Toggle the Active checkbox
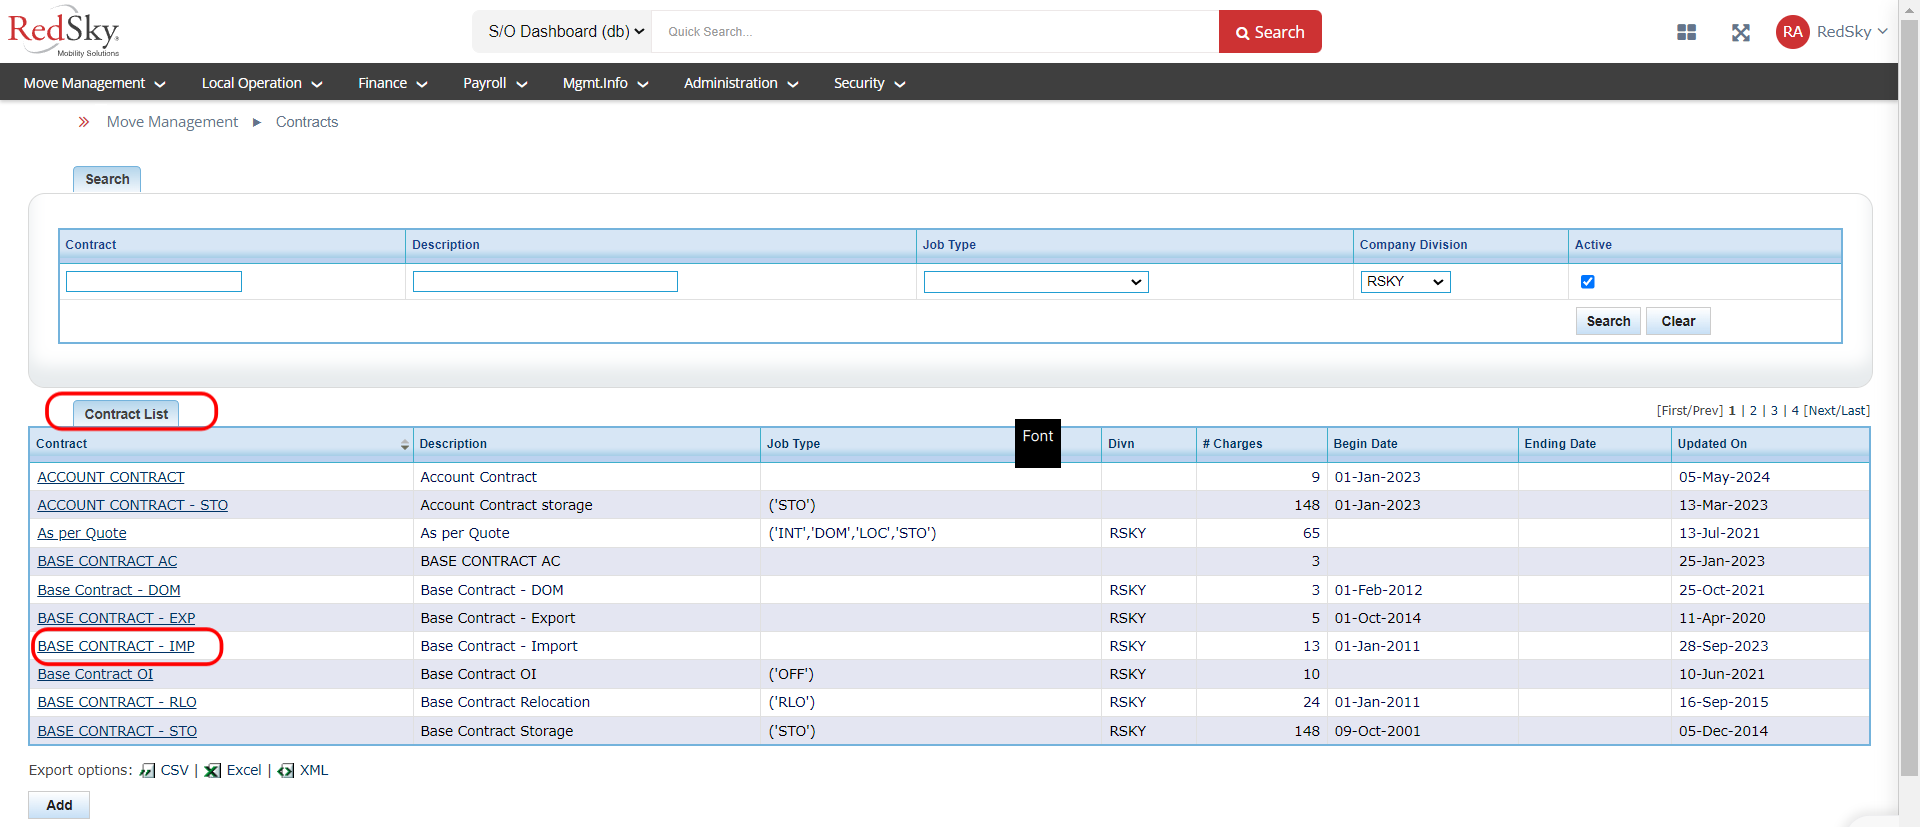1920x827 pixels. tap(1587, 282)
